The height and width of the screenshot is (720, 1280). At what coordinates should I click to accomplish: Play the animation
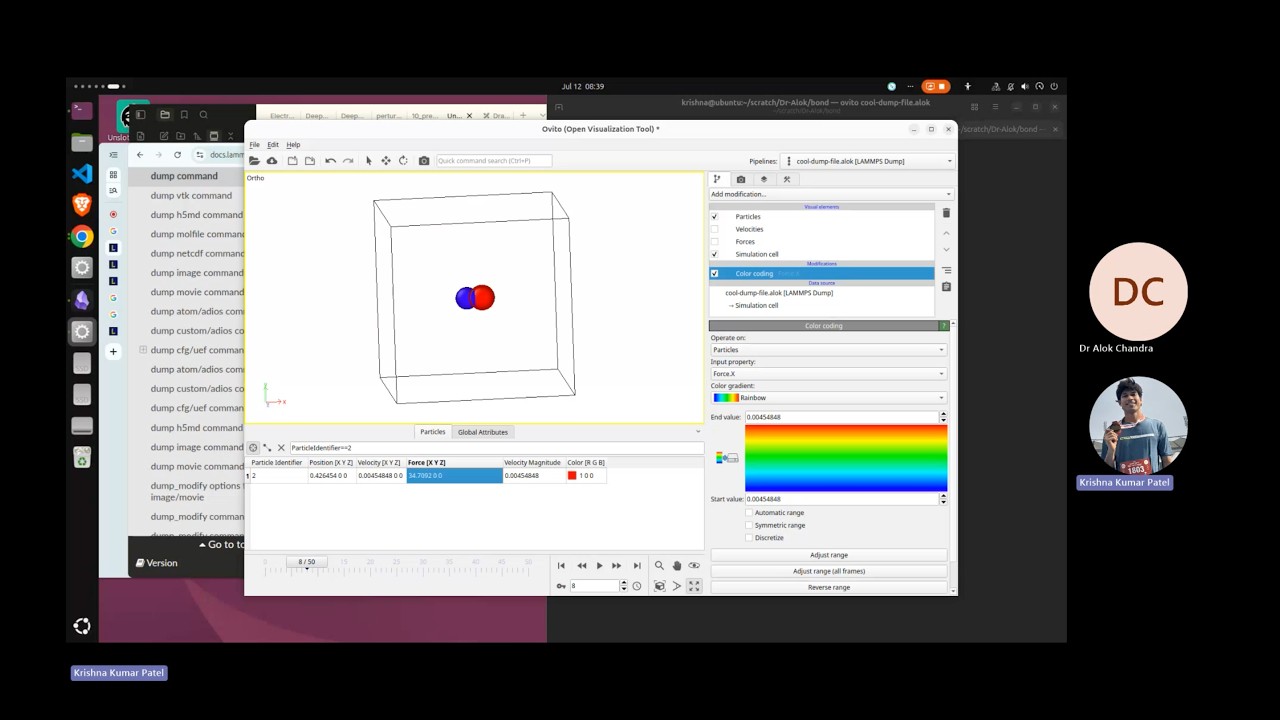click(x=599, y=566)
